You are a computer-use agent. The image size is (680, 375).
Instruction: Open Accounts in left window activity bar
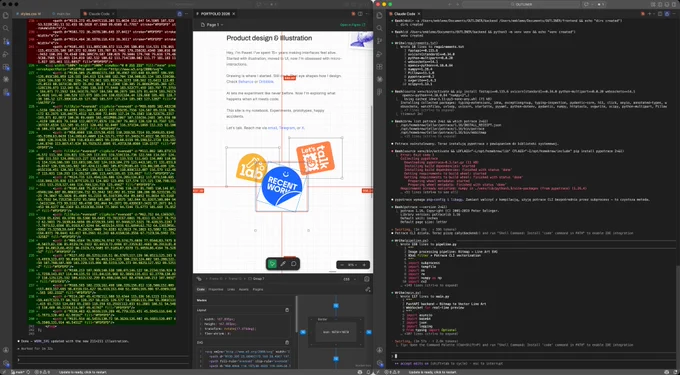tap(6, 350)
